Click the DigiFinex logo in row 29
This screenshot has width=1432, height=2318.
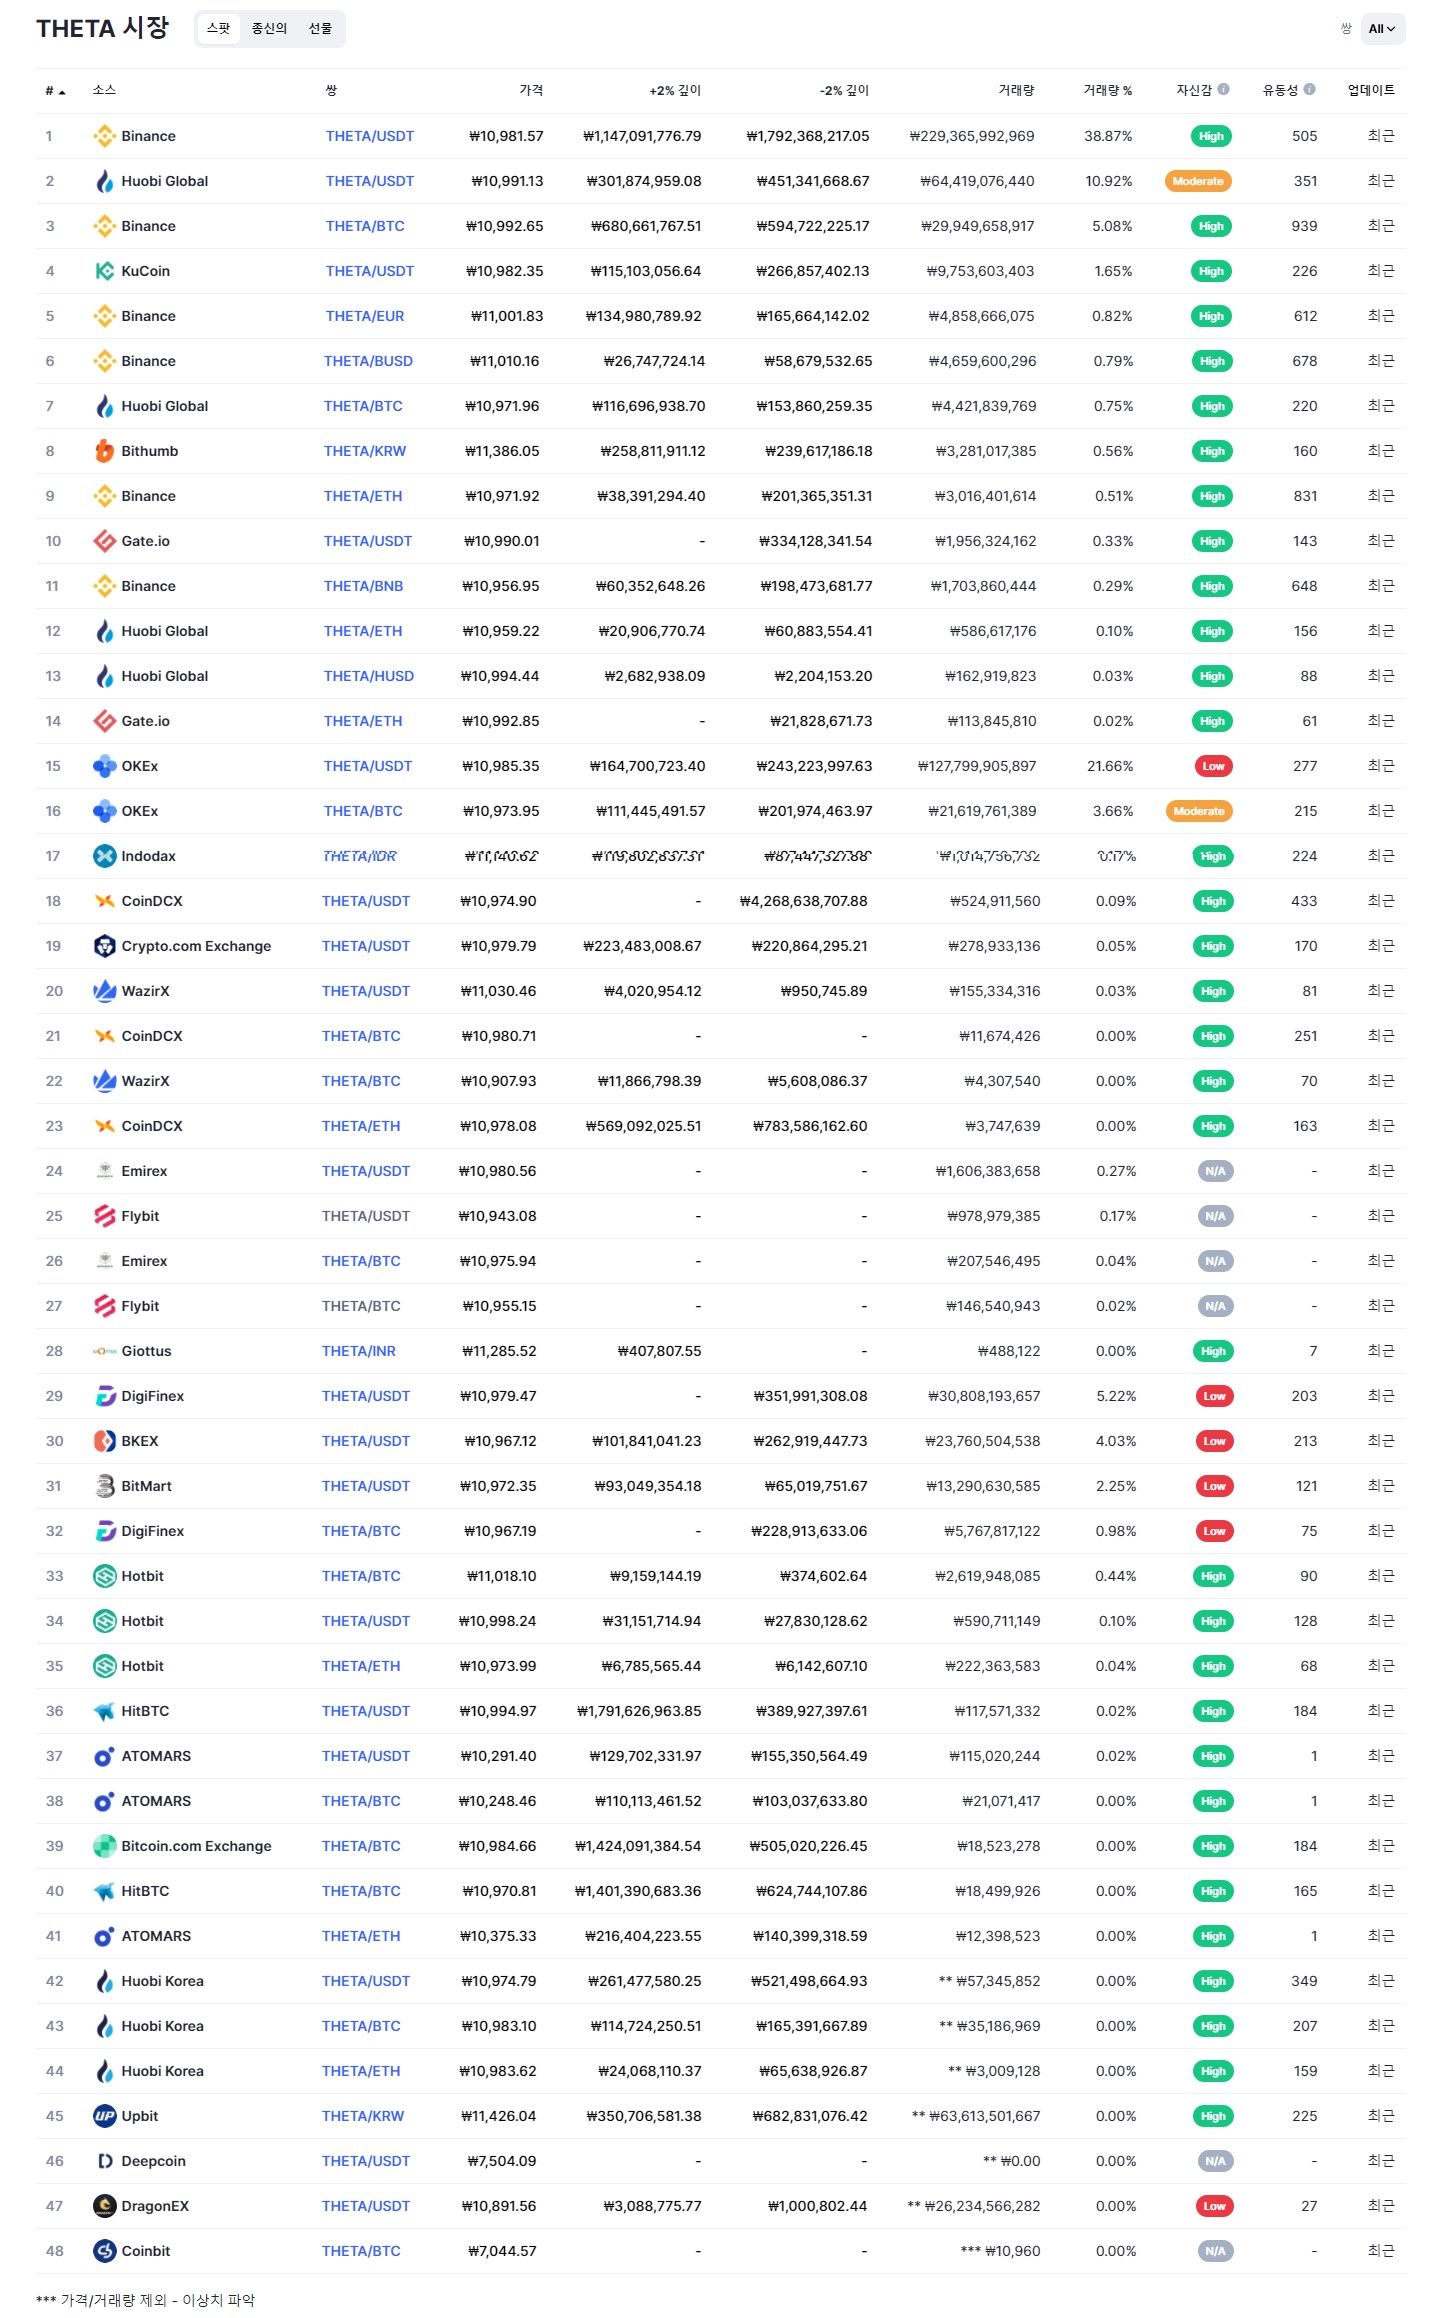coord(104,1396)
